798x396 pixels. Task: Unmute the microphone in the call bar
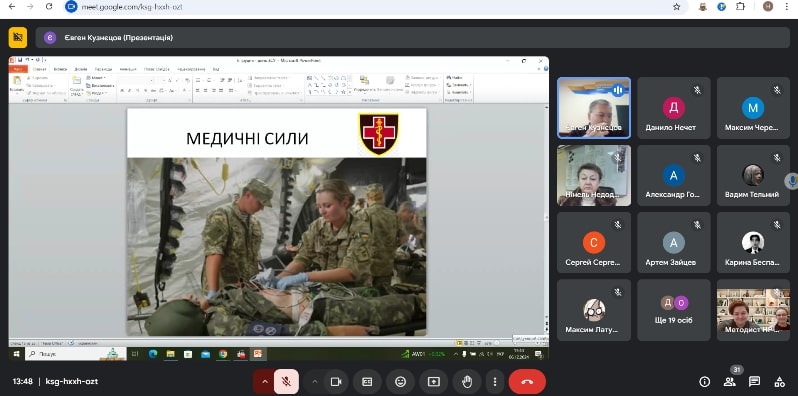click(x=287, y=382)
